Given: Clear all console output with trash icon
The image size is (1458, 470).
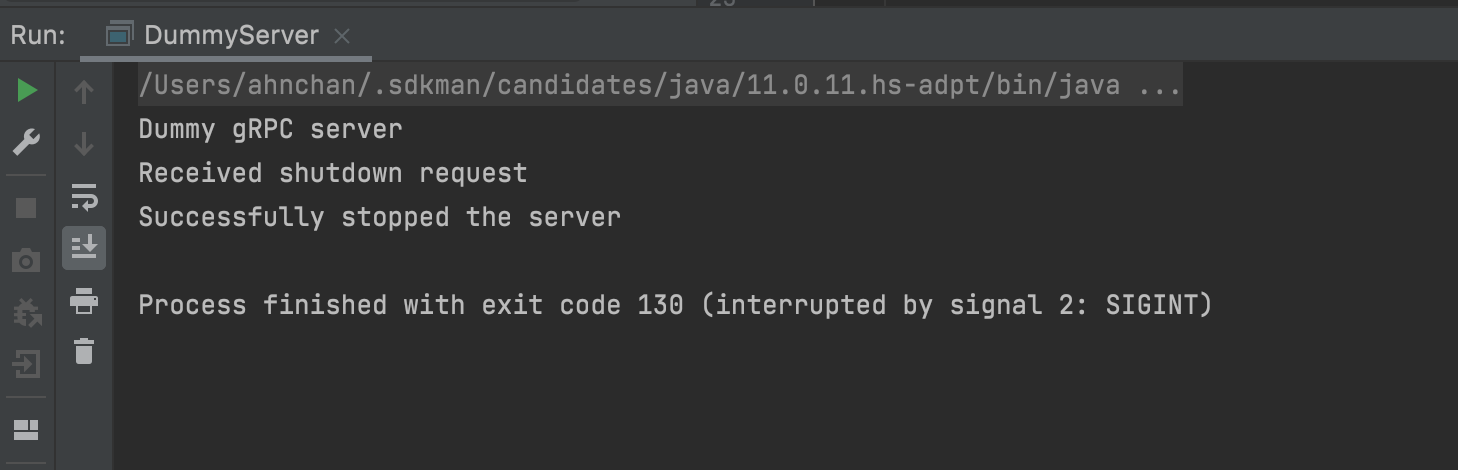Looking at the screenshot, I should (84, 351).
